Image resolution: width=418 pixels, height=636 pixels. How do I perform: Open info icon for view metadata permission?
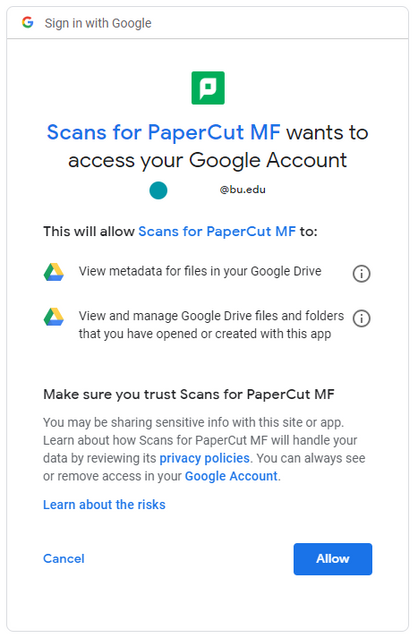point(361,273)
